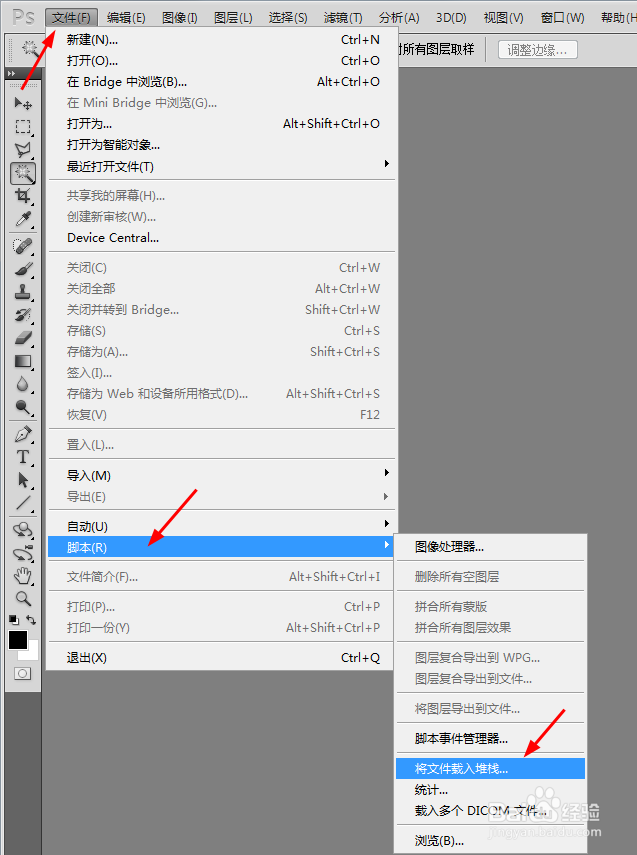Toggle Quick Mask mode
The width and height of the screenshot is (637, 855).
click(x=23, y=673)
